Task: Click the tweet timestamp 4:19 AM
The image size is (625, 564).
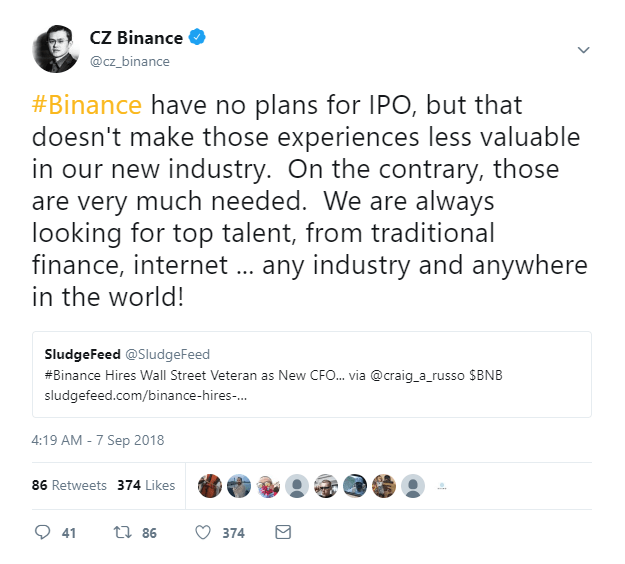Action: 97,440
